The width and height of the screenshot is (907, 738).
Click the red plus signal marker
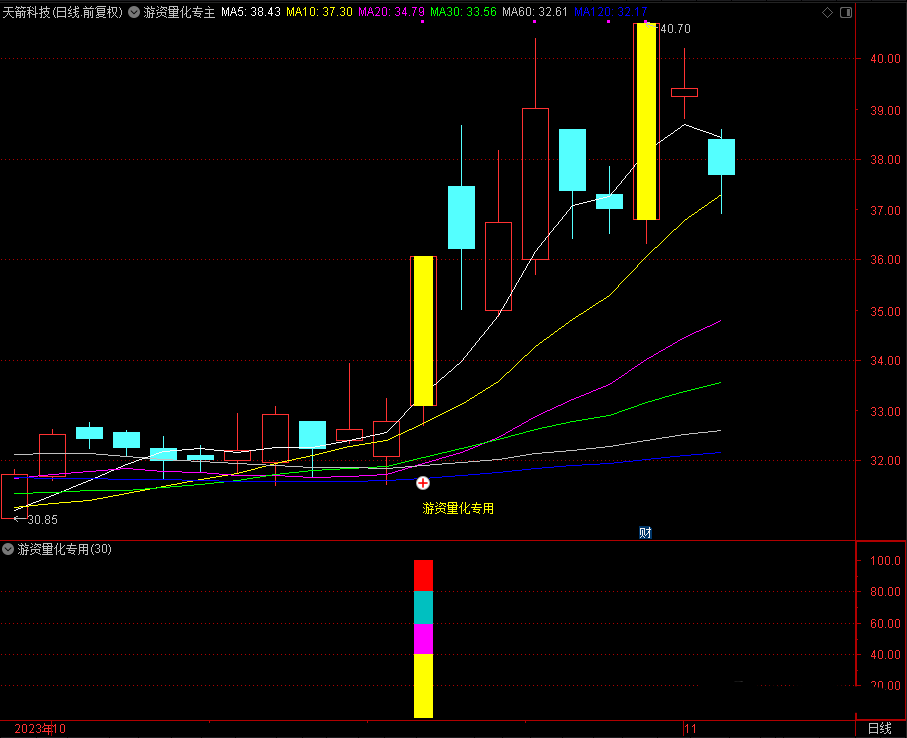423,483
